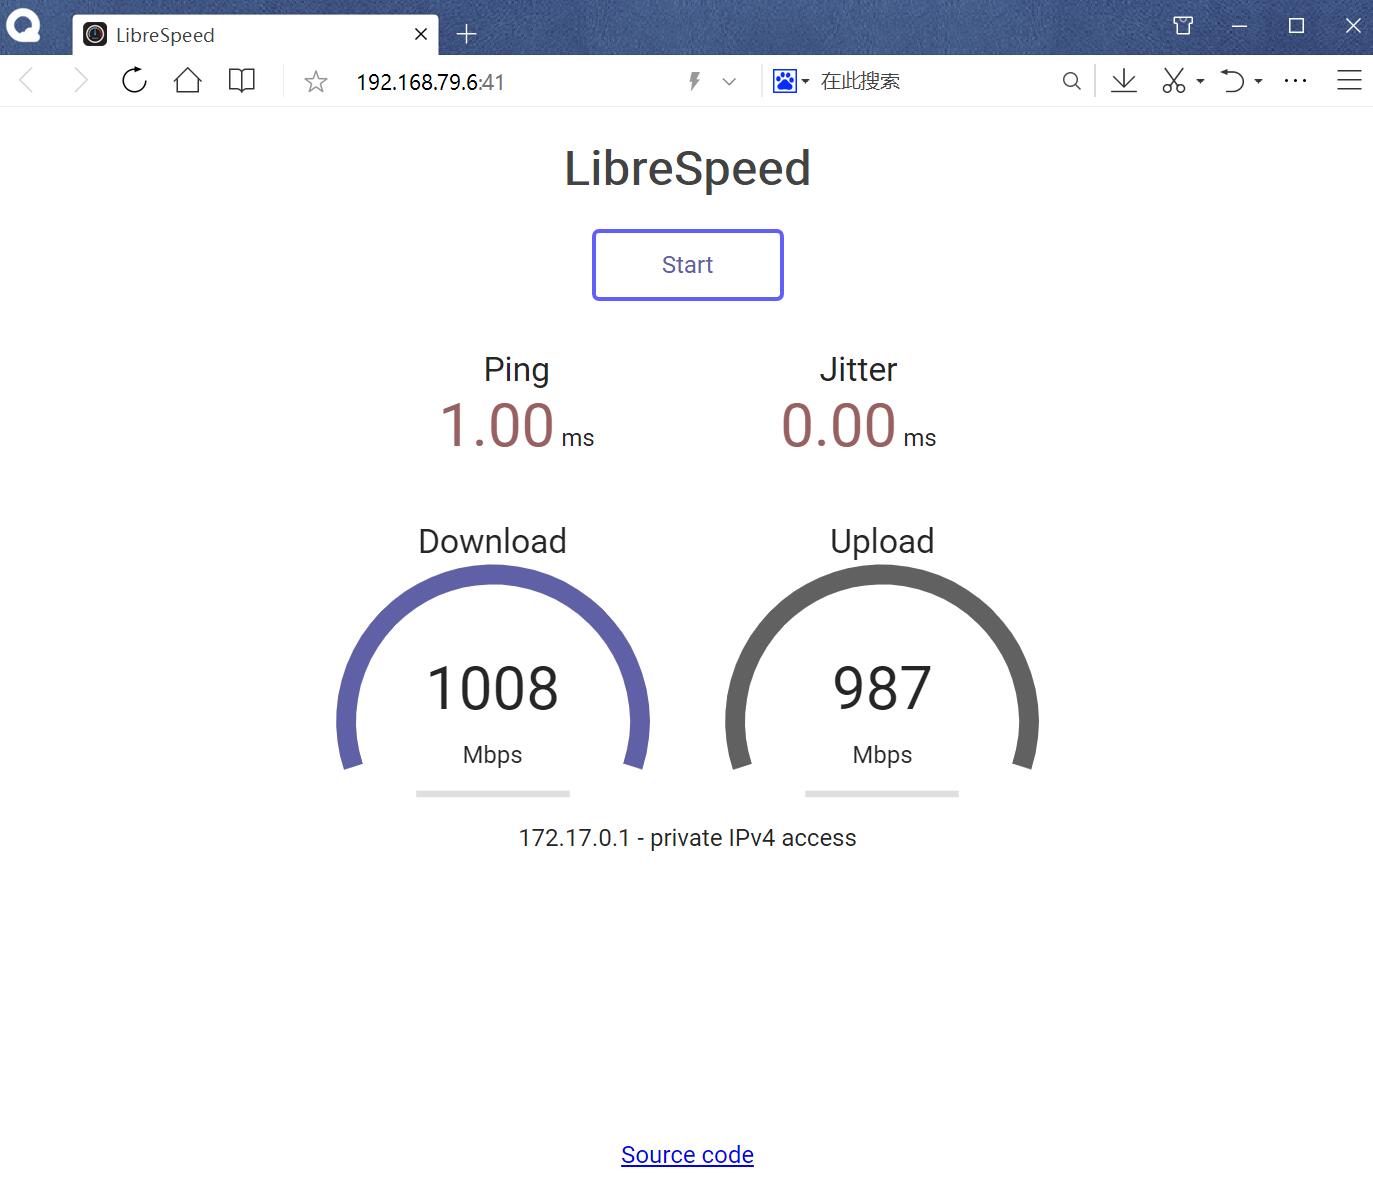This screenshot has height=1194, width=1373.
Task: Expand the address bar dropdown chevron
Action: [x=729, y=82]
